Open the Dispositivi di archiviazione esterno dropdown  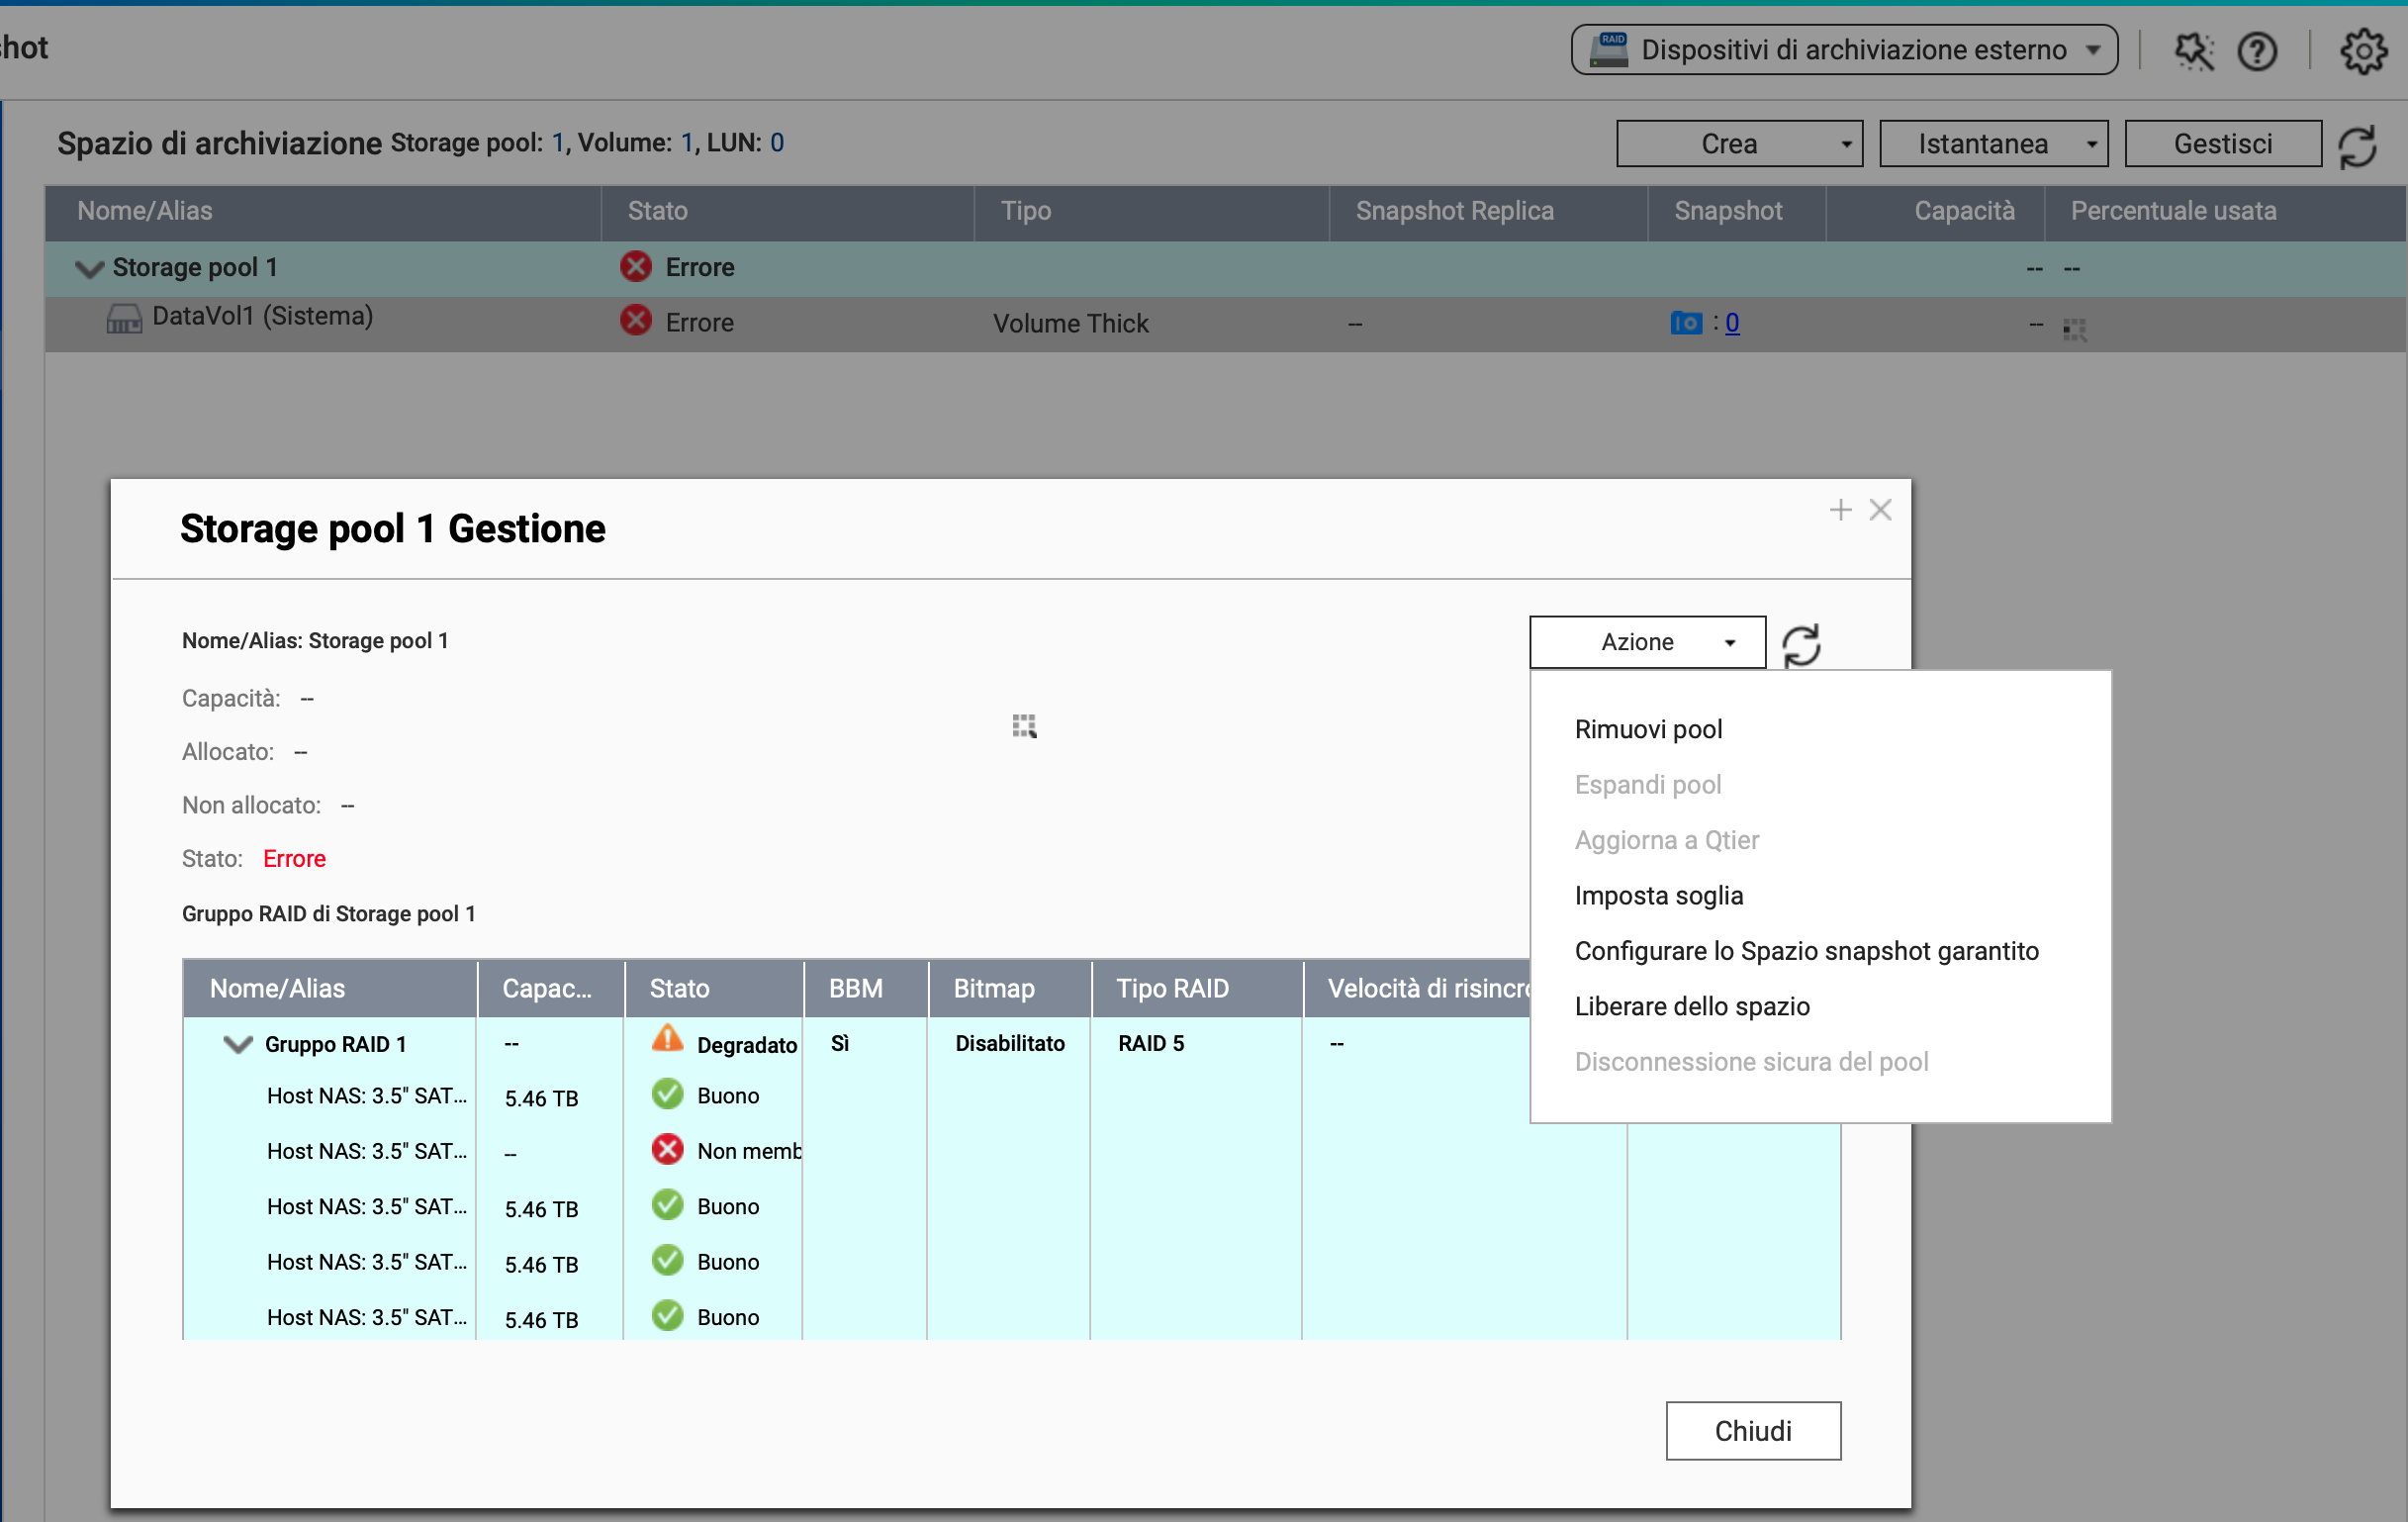click(1843, 50)
